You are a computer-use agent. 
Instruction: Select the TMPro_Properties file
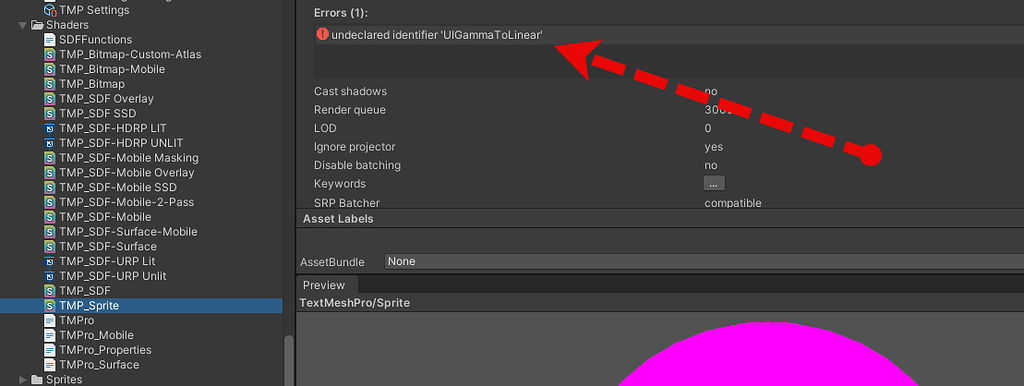click(x=104, y=350)
